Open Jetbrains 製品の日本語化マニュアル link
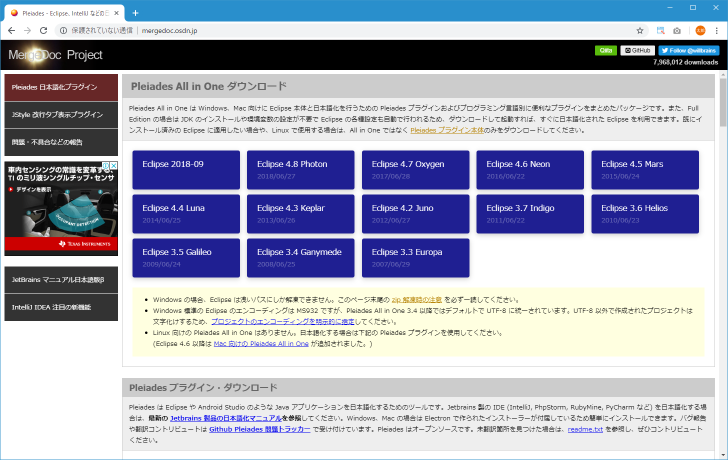 [x=226, y=418]
